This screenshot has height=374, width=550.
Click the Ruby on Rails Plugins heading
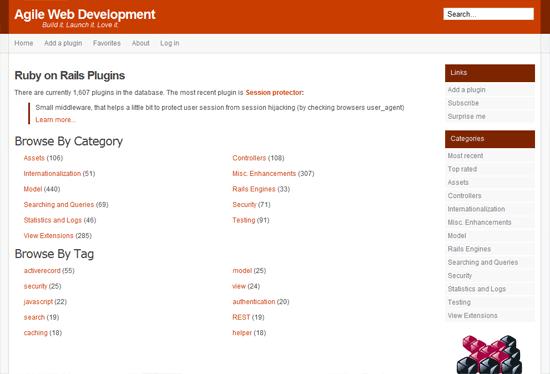click(70, 75)
